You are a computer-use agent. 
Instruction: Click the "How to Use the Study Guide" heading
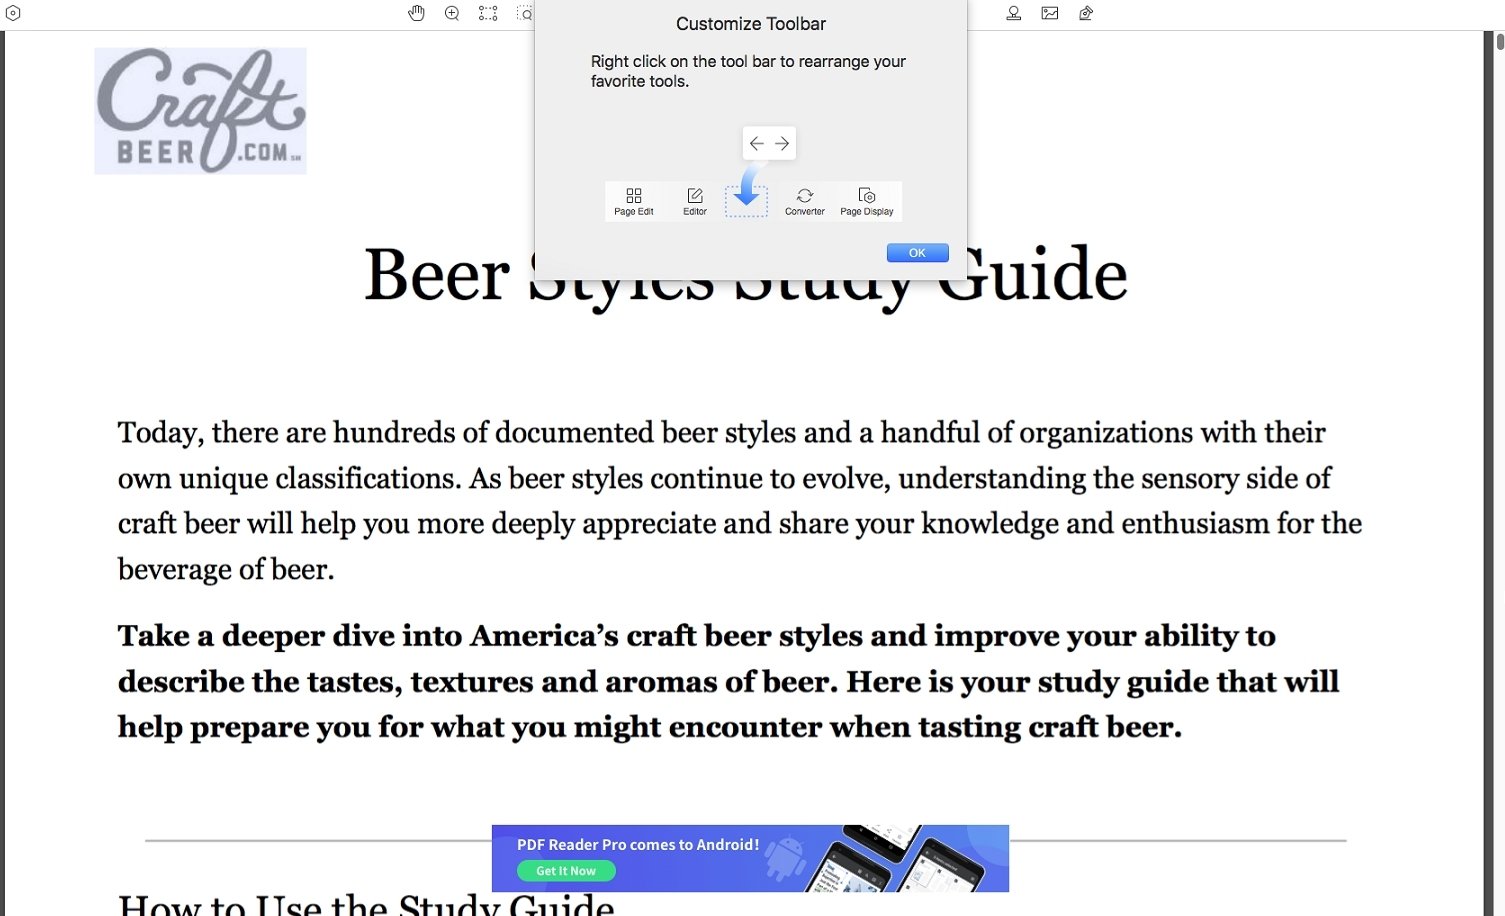tap(366, 904)
